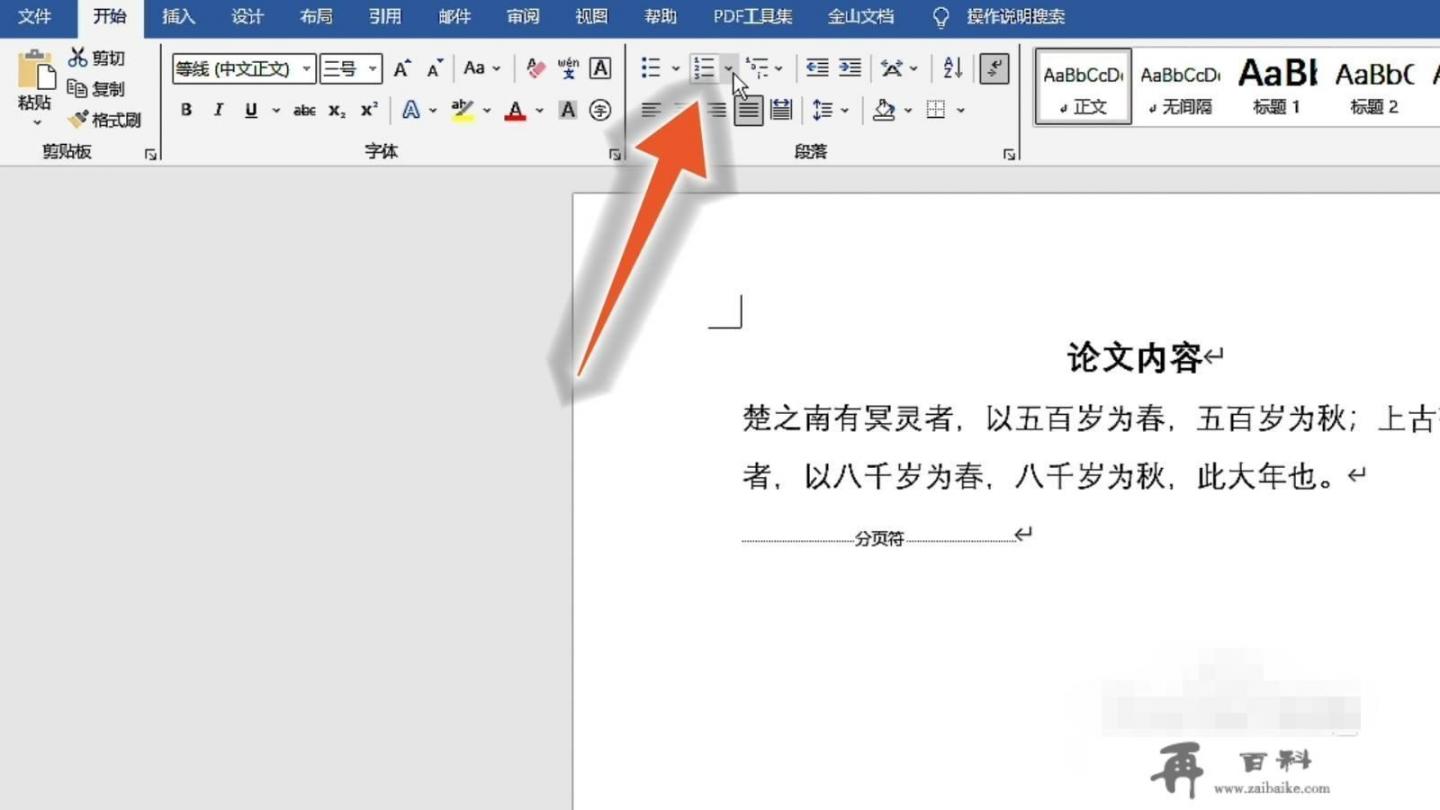This screenshot has width=1440, height=810.
Task: Clear all formatting with the eraser icon
Action: click(536, 69)
